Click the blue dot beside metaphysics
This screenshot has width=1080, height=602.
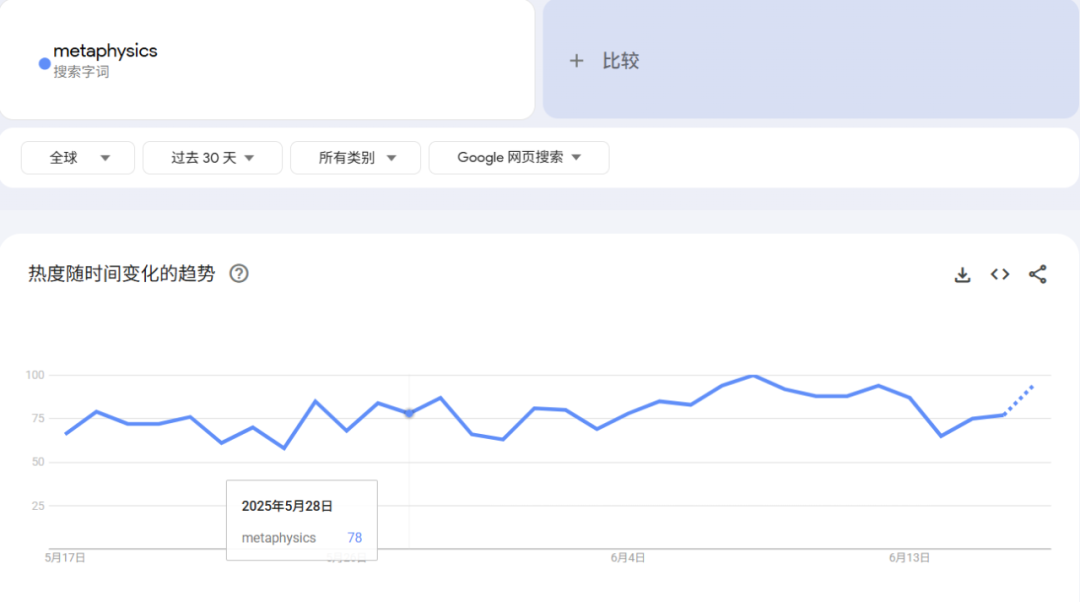point(44,63)
